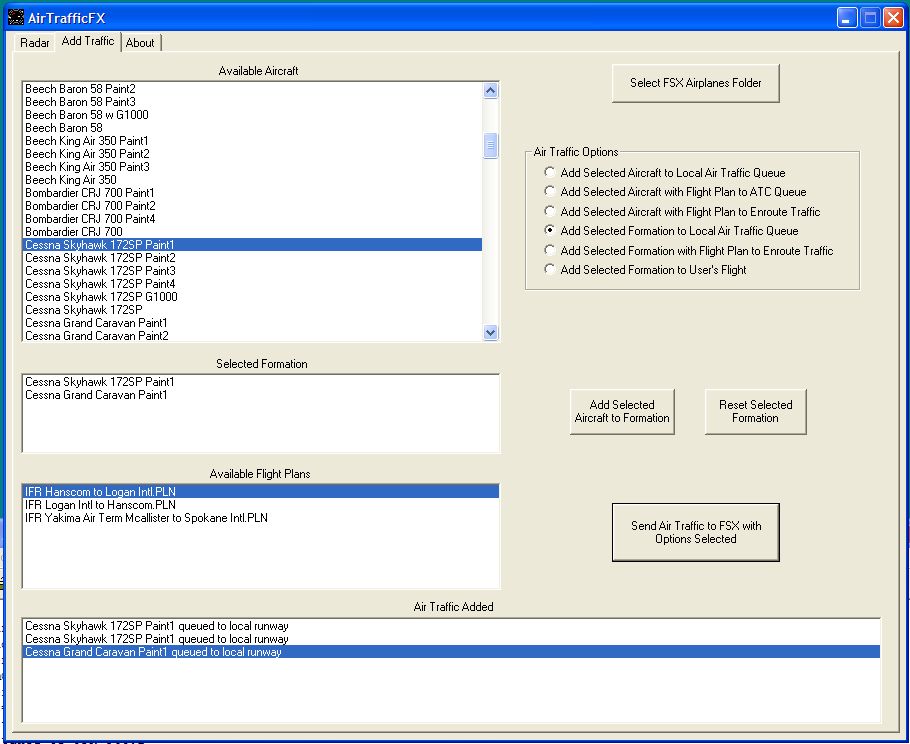Select Beech Baron 58 Paint2 in aircraft list
This screenshot has width=910, height=744.
252,89
